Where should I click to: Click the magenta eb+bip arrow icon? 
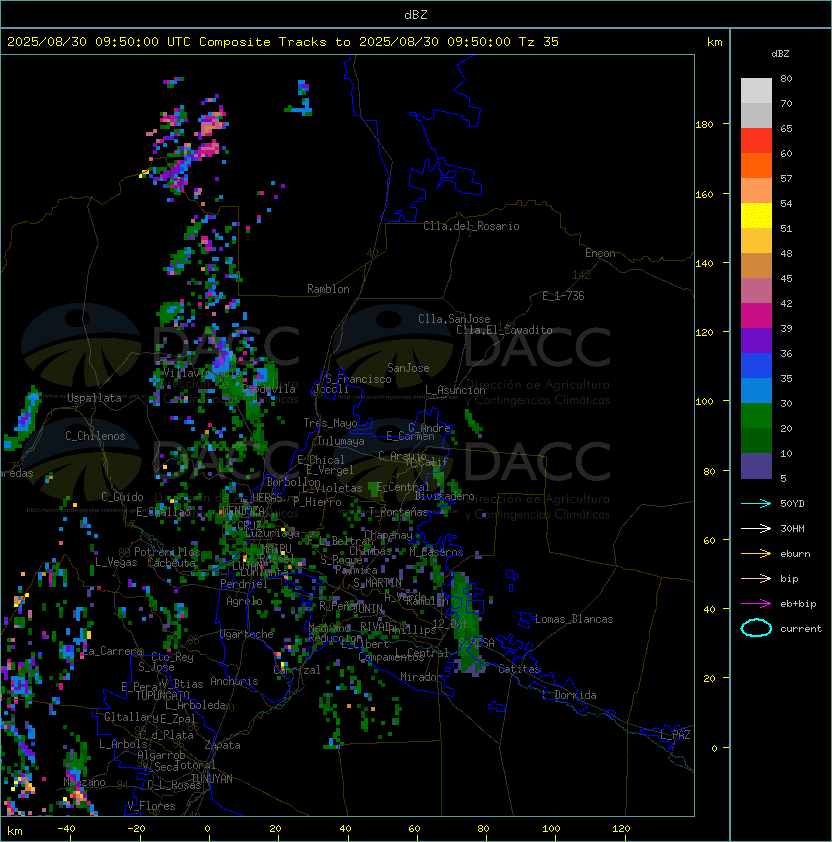[756, 604]
